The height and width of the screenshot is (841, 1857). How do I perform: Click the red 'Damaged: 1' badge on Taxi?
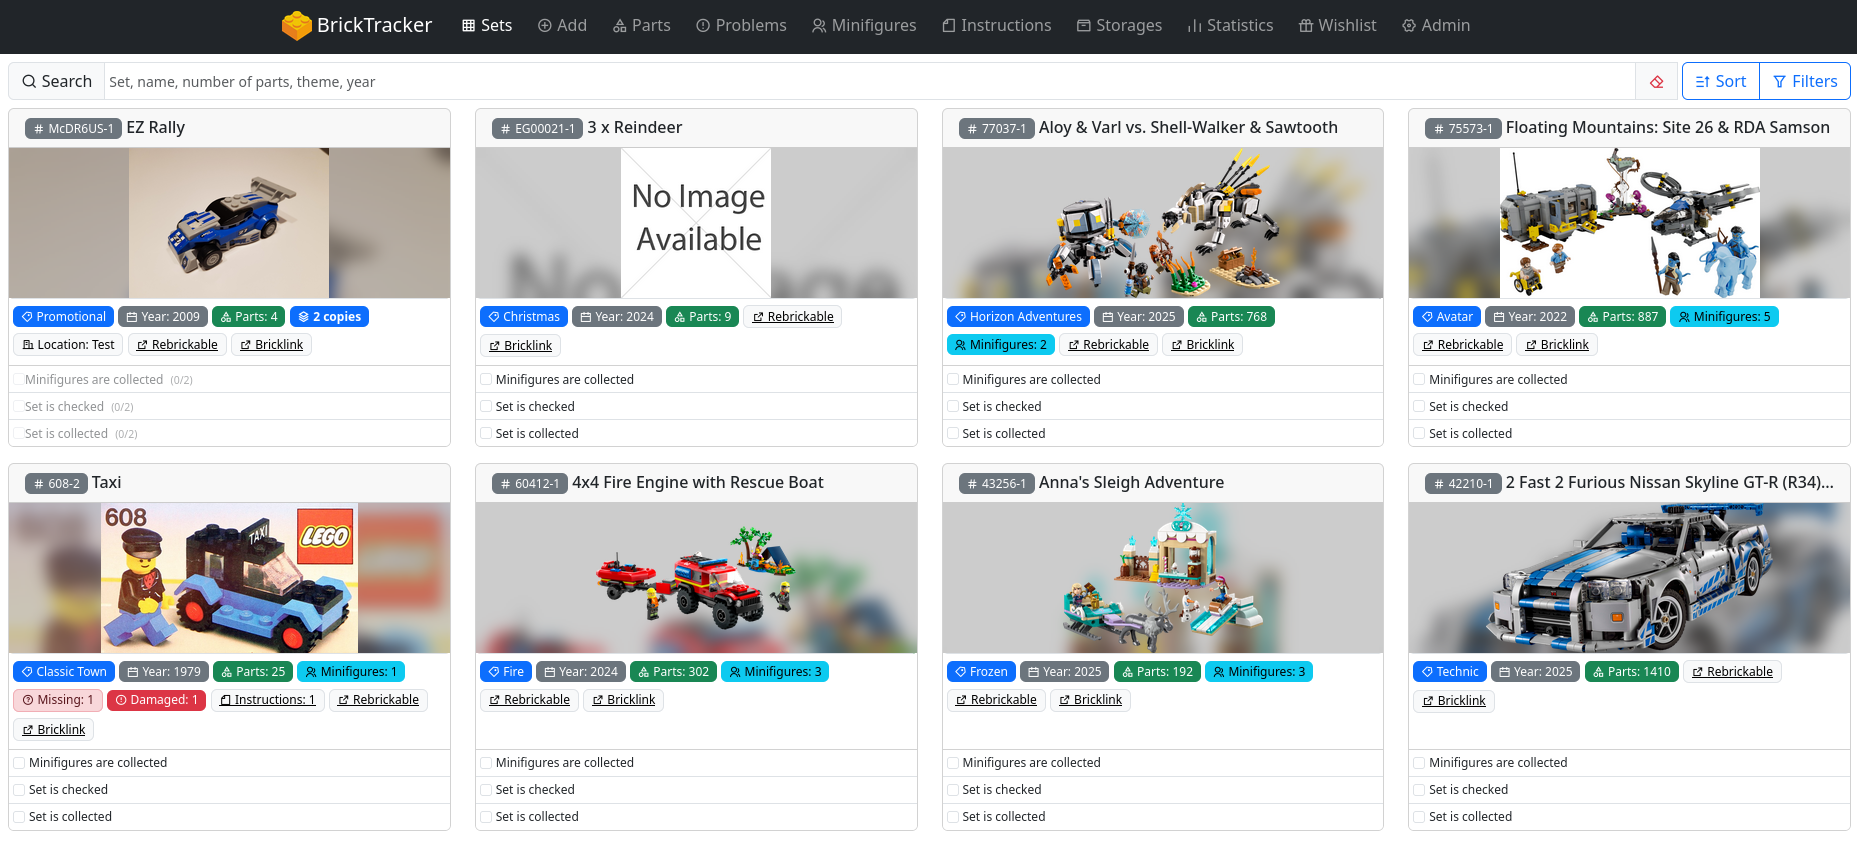point(157,700)
